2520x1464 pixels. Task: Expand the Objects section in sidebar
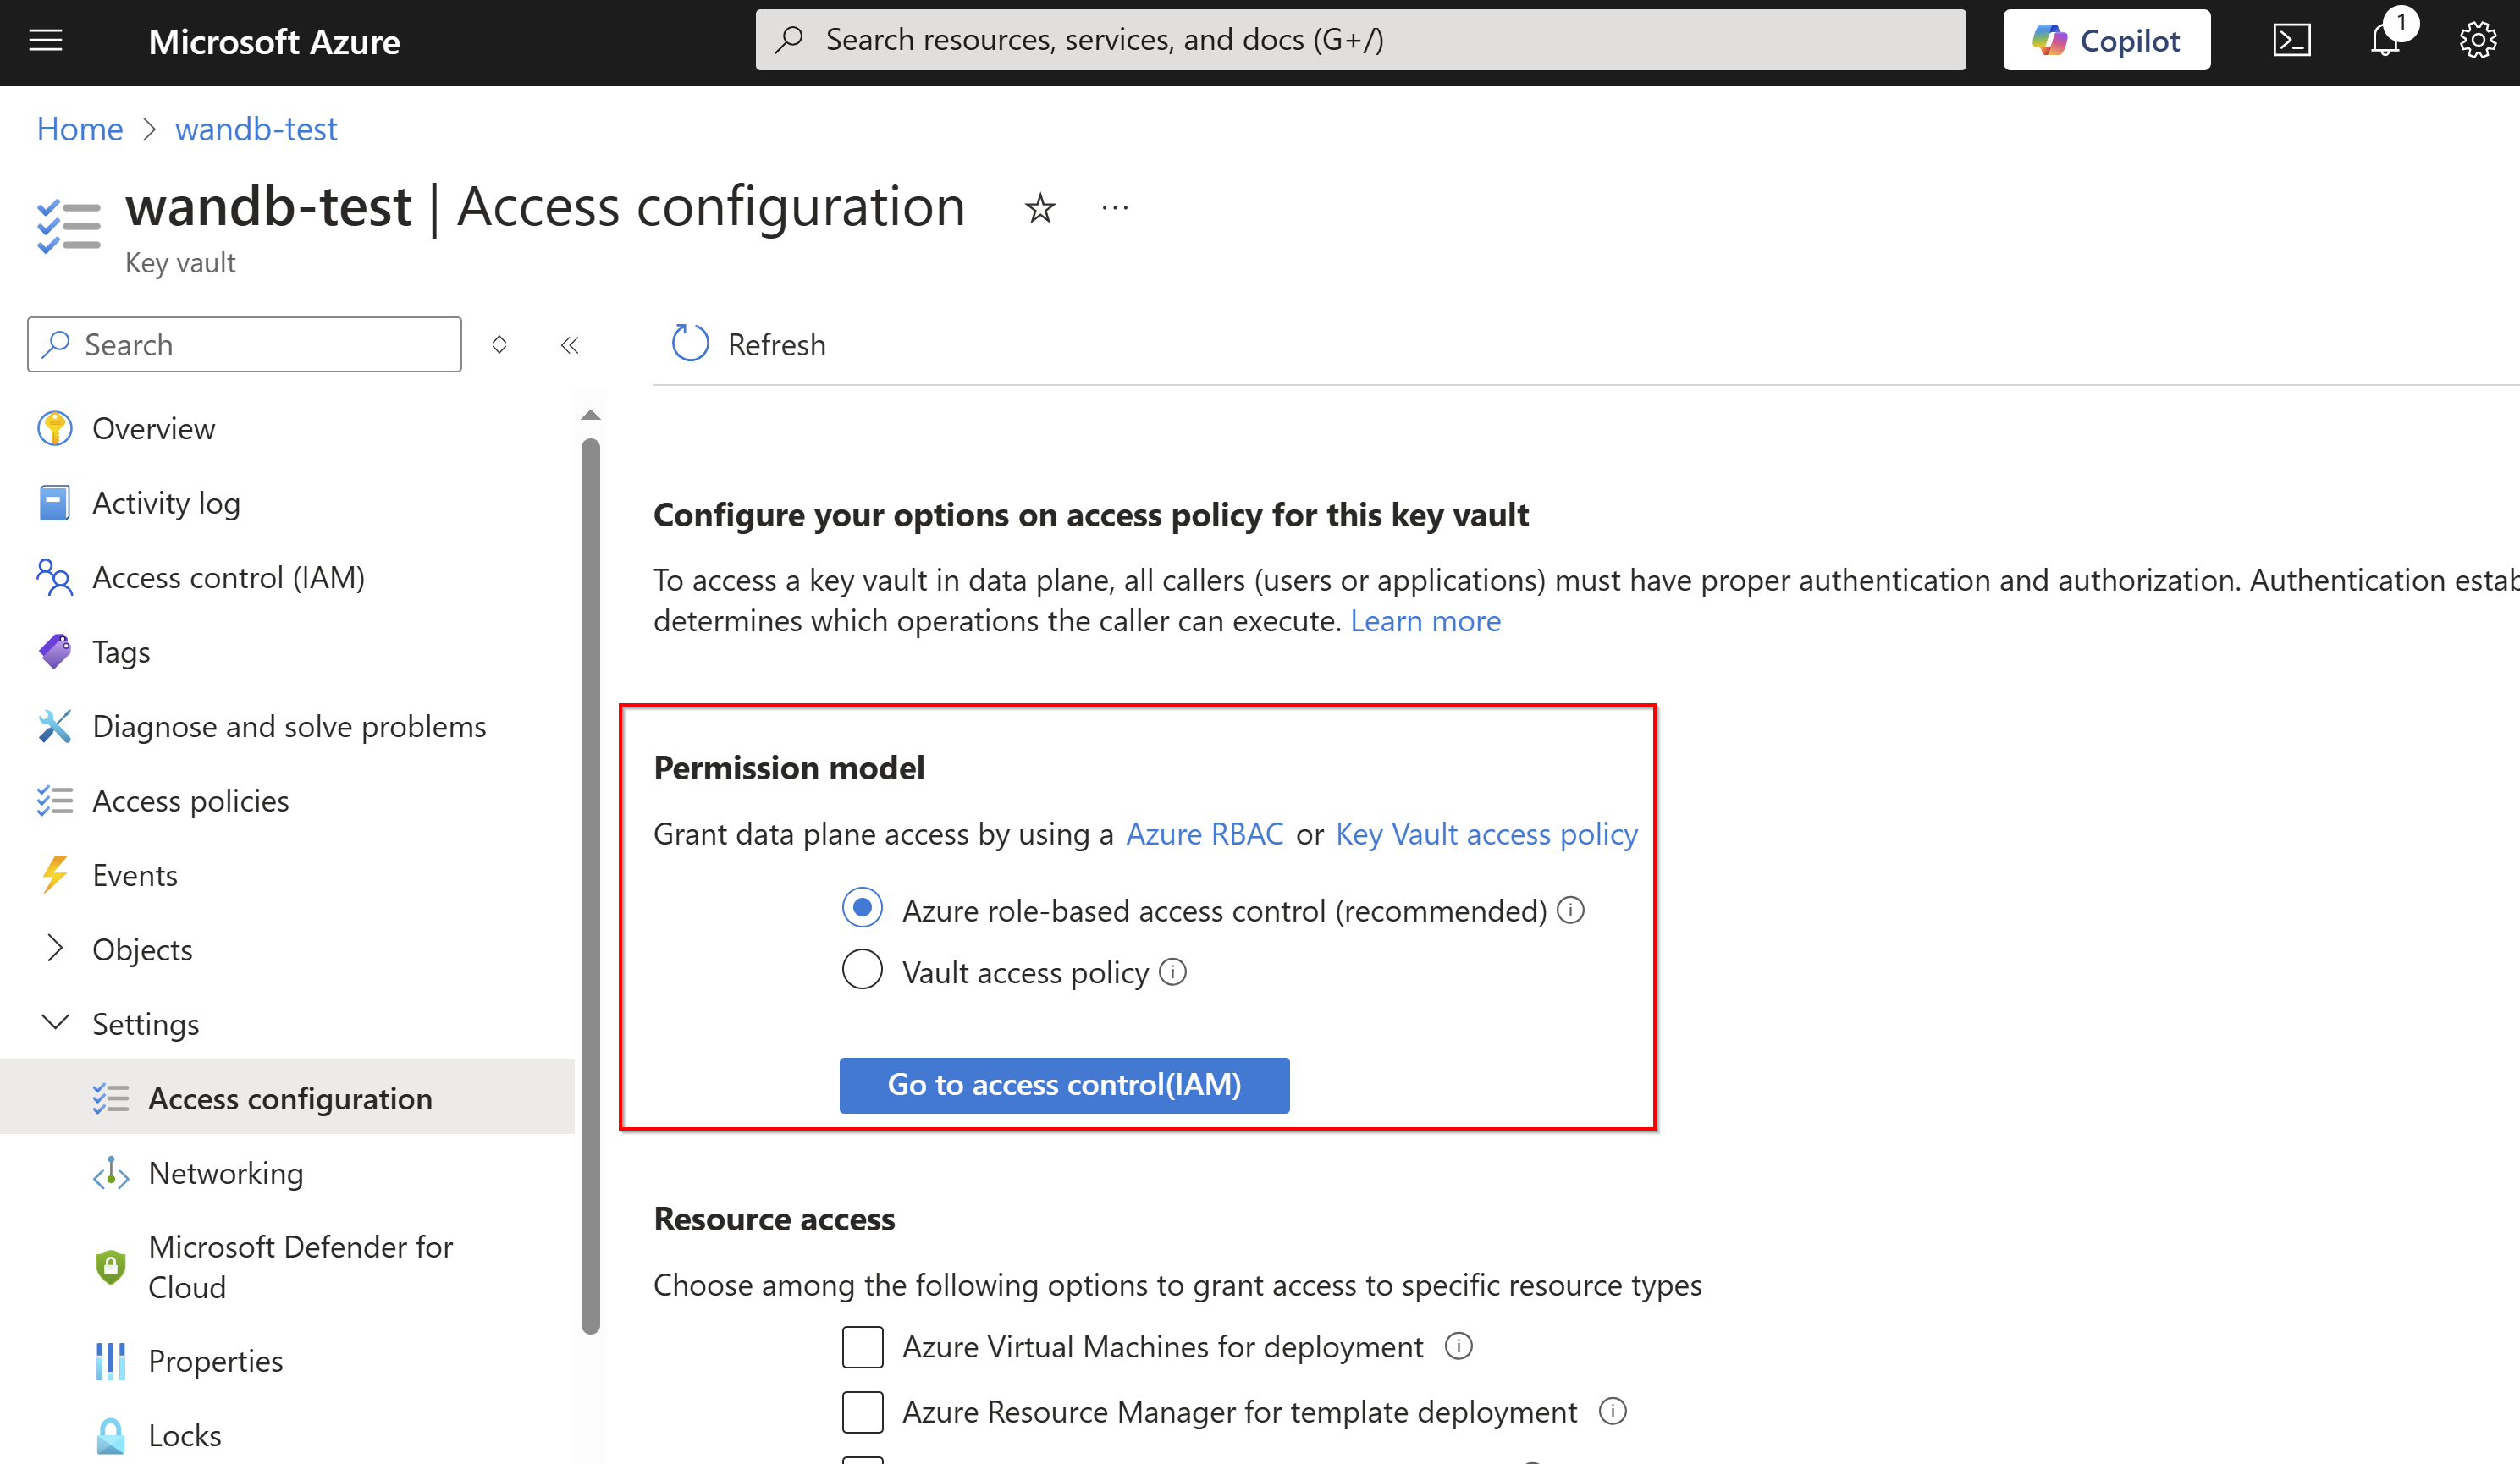click(x=55, y=948)
